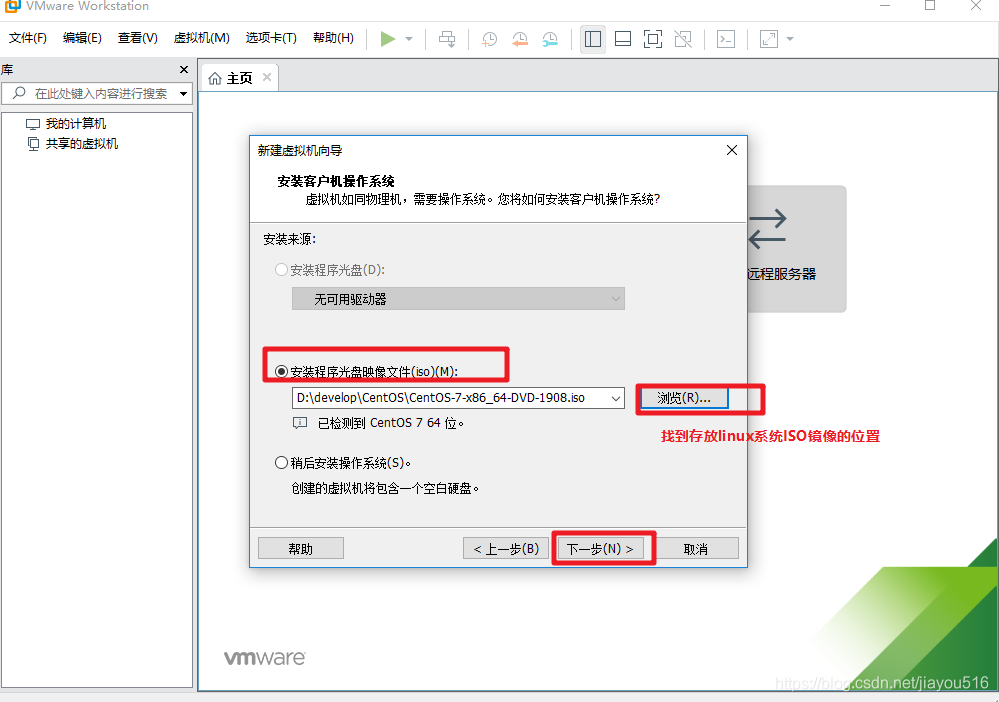Screen dimensions: 999x702
Task: Toggle the thumbnail bar view icon
Action: point(622,39)
